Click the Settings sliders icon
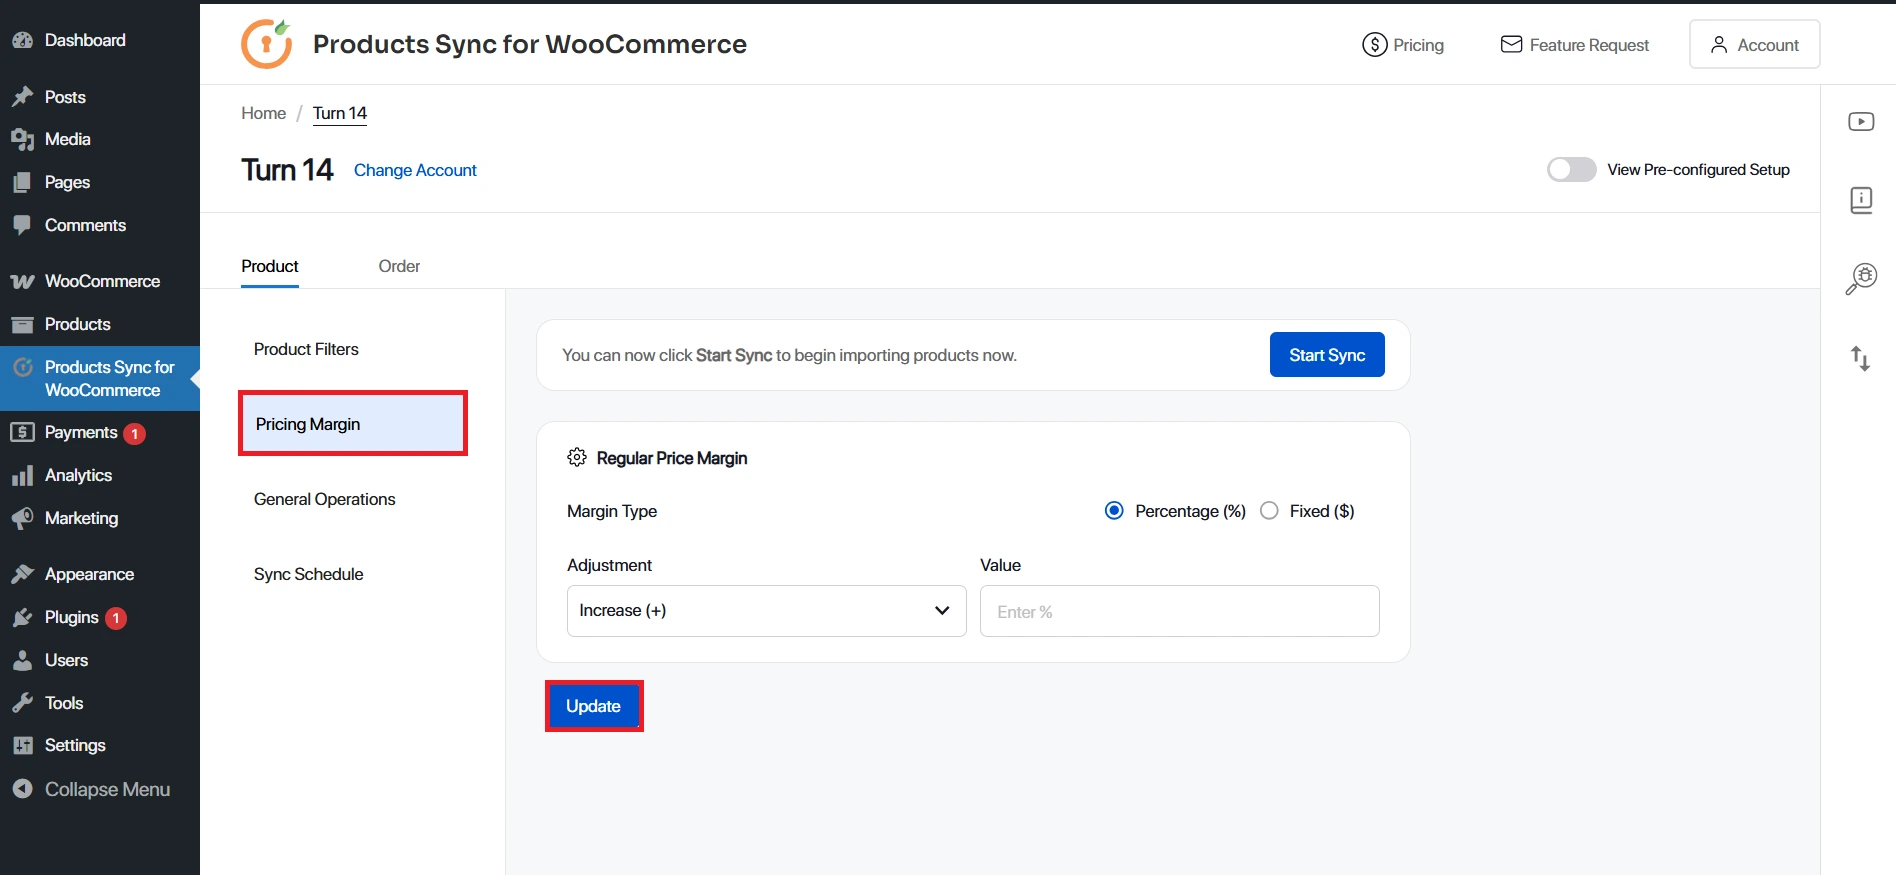Screen dimensions: 1896x875 click(x=22, y=745)
